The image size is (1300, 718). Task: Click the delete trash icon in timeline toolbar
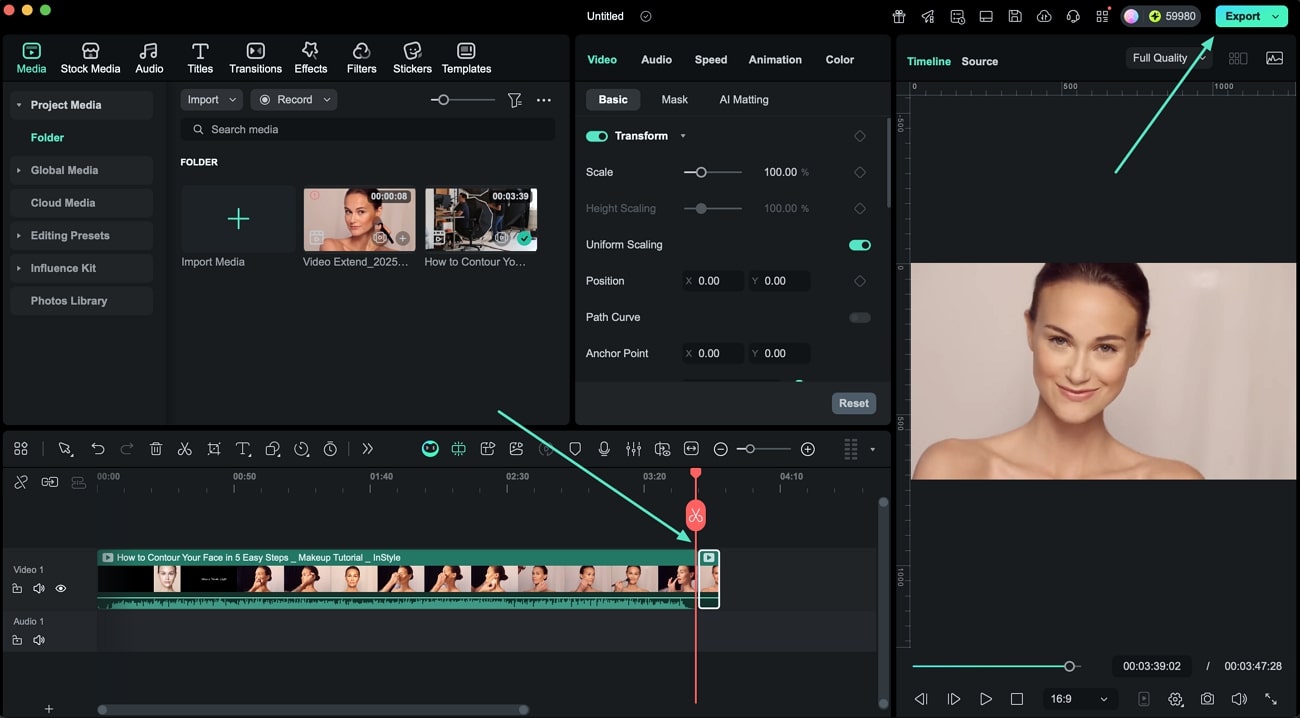pos(156,450)
